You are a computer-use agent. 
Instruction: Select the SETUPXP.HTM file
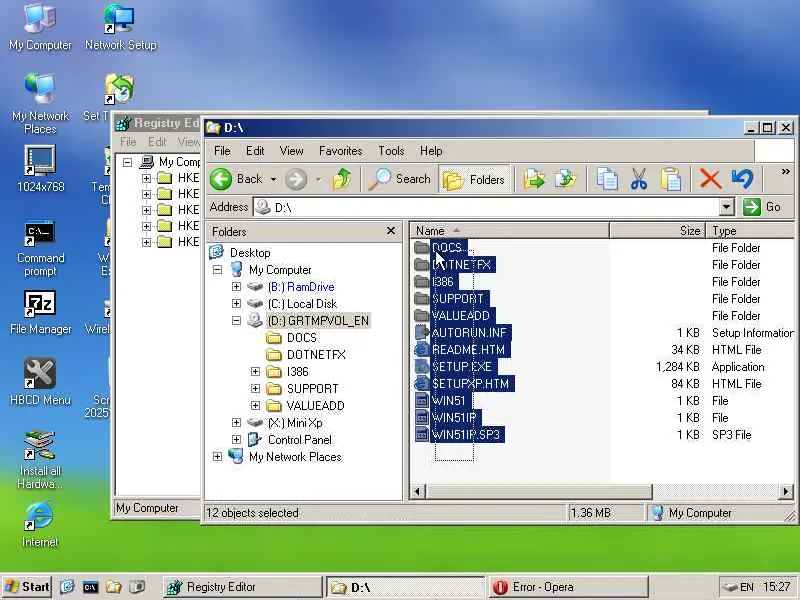470,384
